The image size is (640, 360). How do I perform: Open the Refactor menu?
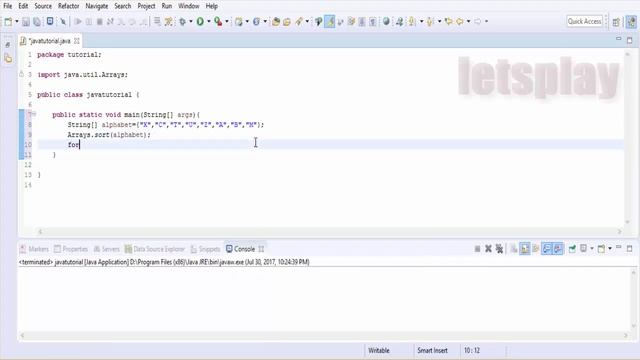click(68, 6)
